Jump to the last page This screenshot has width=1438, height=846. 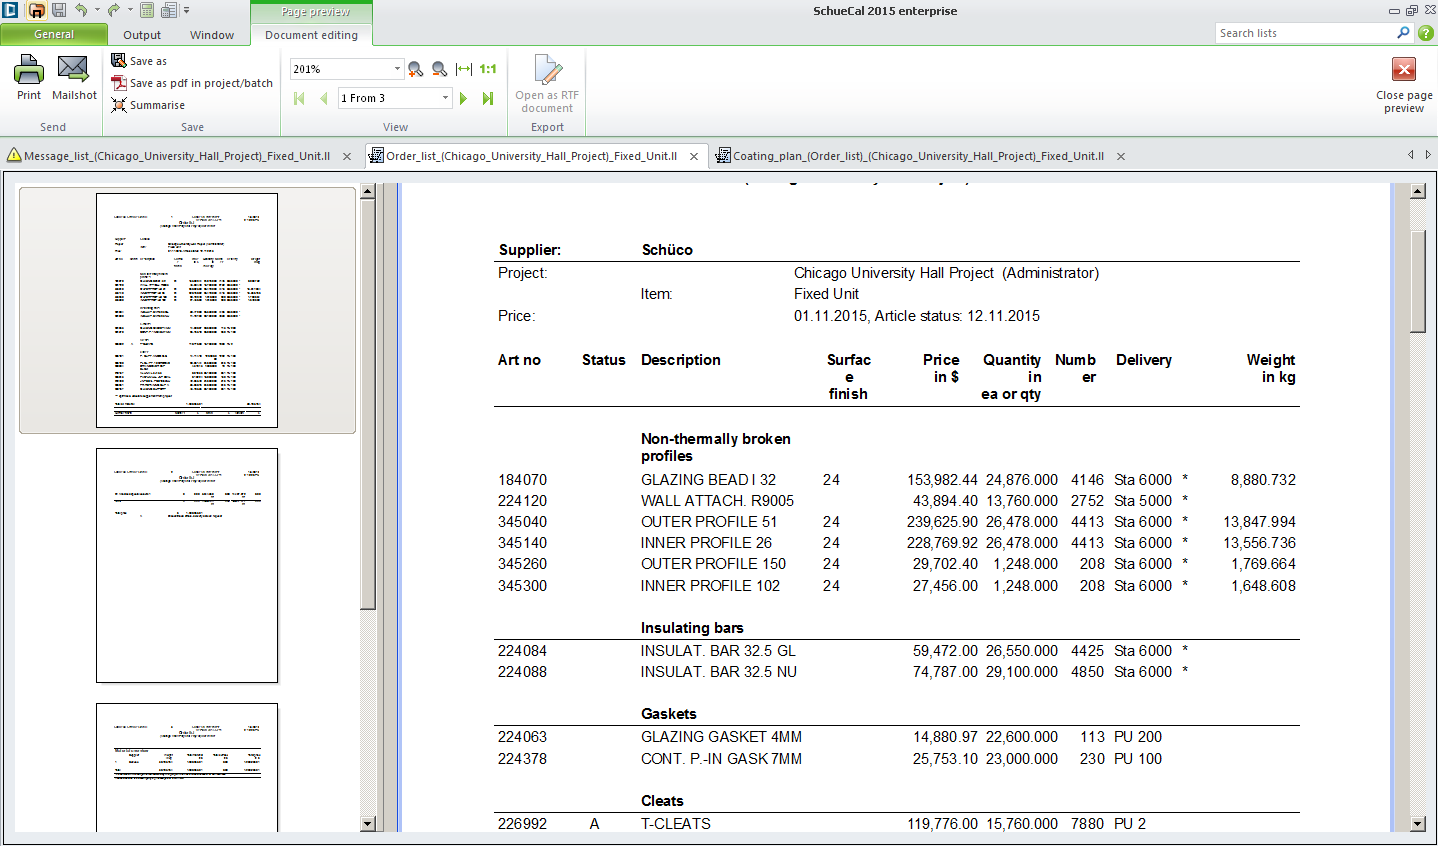click(488, 98)
